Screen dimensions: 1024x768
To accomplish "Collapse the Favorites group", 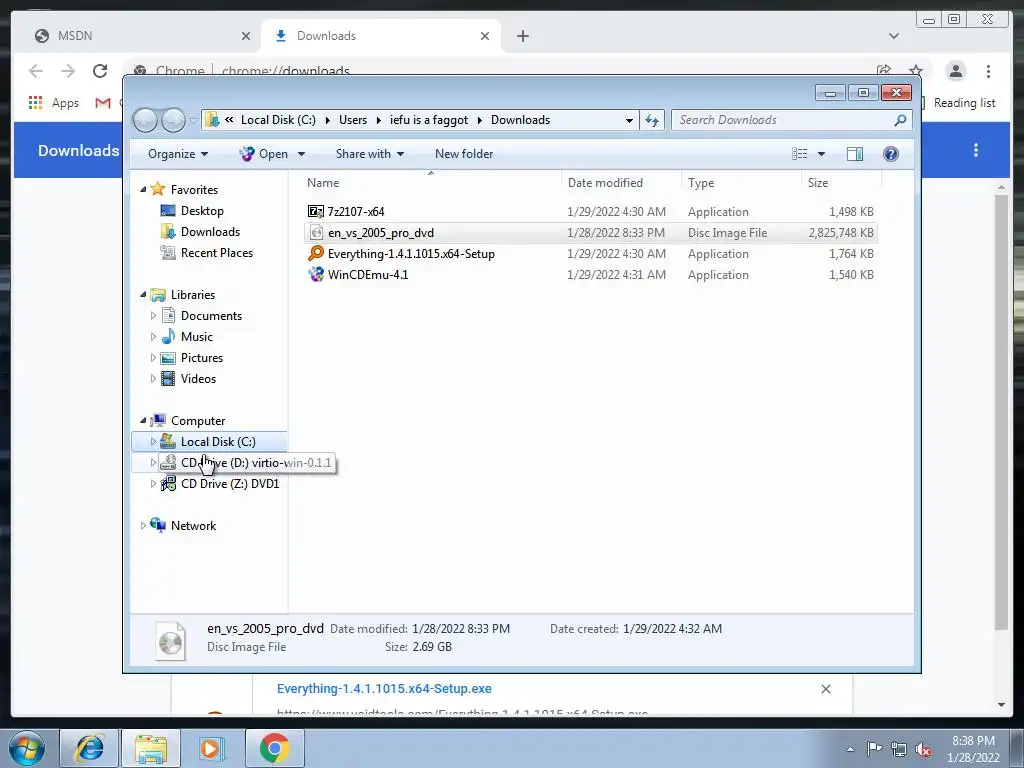I will point(143,189).
